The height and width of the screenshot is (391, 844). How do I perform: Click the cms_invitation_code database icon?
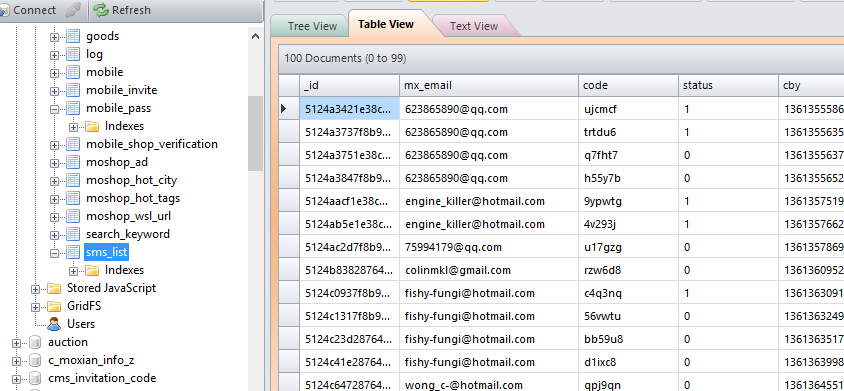tap(35, 378)
